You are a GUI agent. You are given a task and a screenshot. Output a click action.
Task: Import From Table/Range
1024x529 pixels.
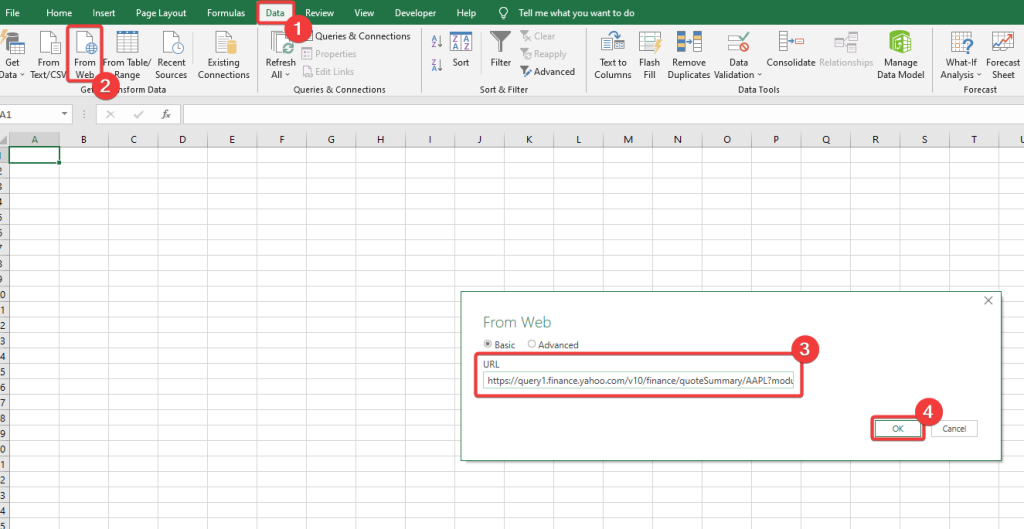[127, 56]
